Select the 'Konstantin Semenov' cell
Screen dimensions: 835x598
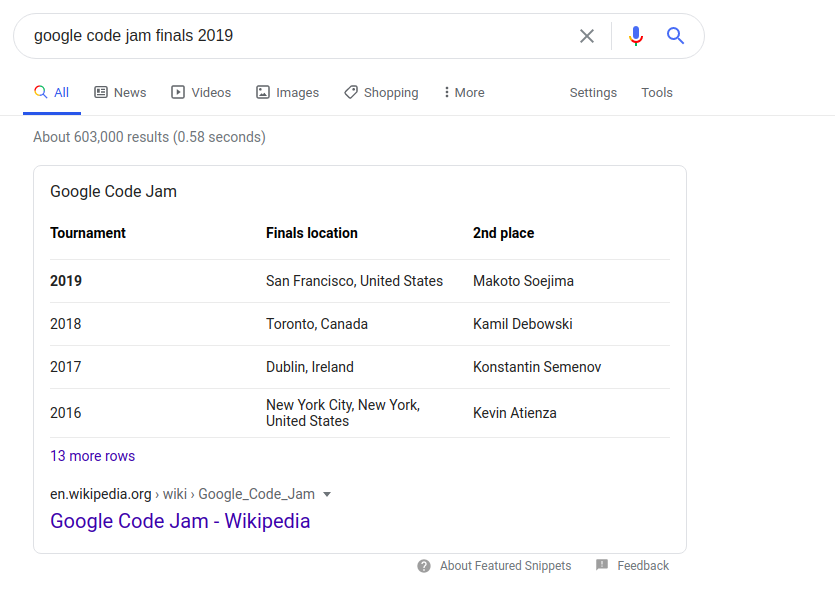pos(537,367)
